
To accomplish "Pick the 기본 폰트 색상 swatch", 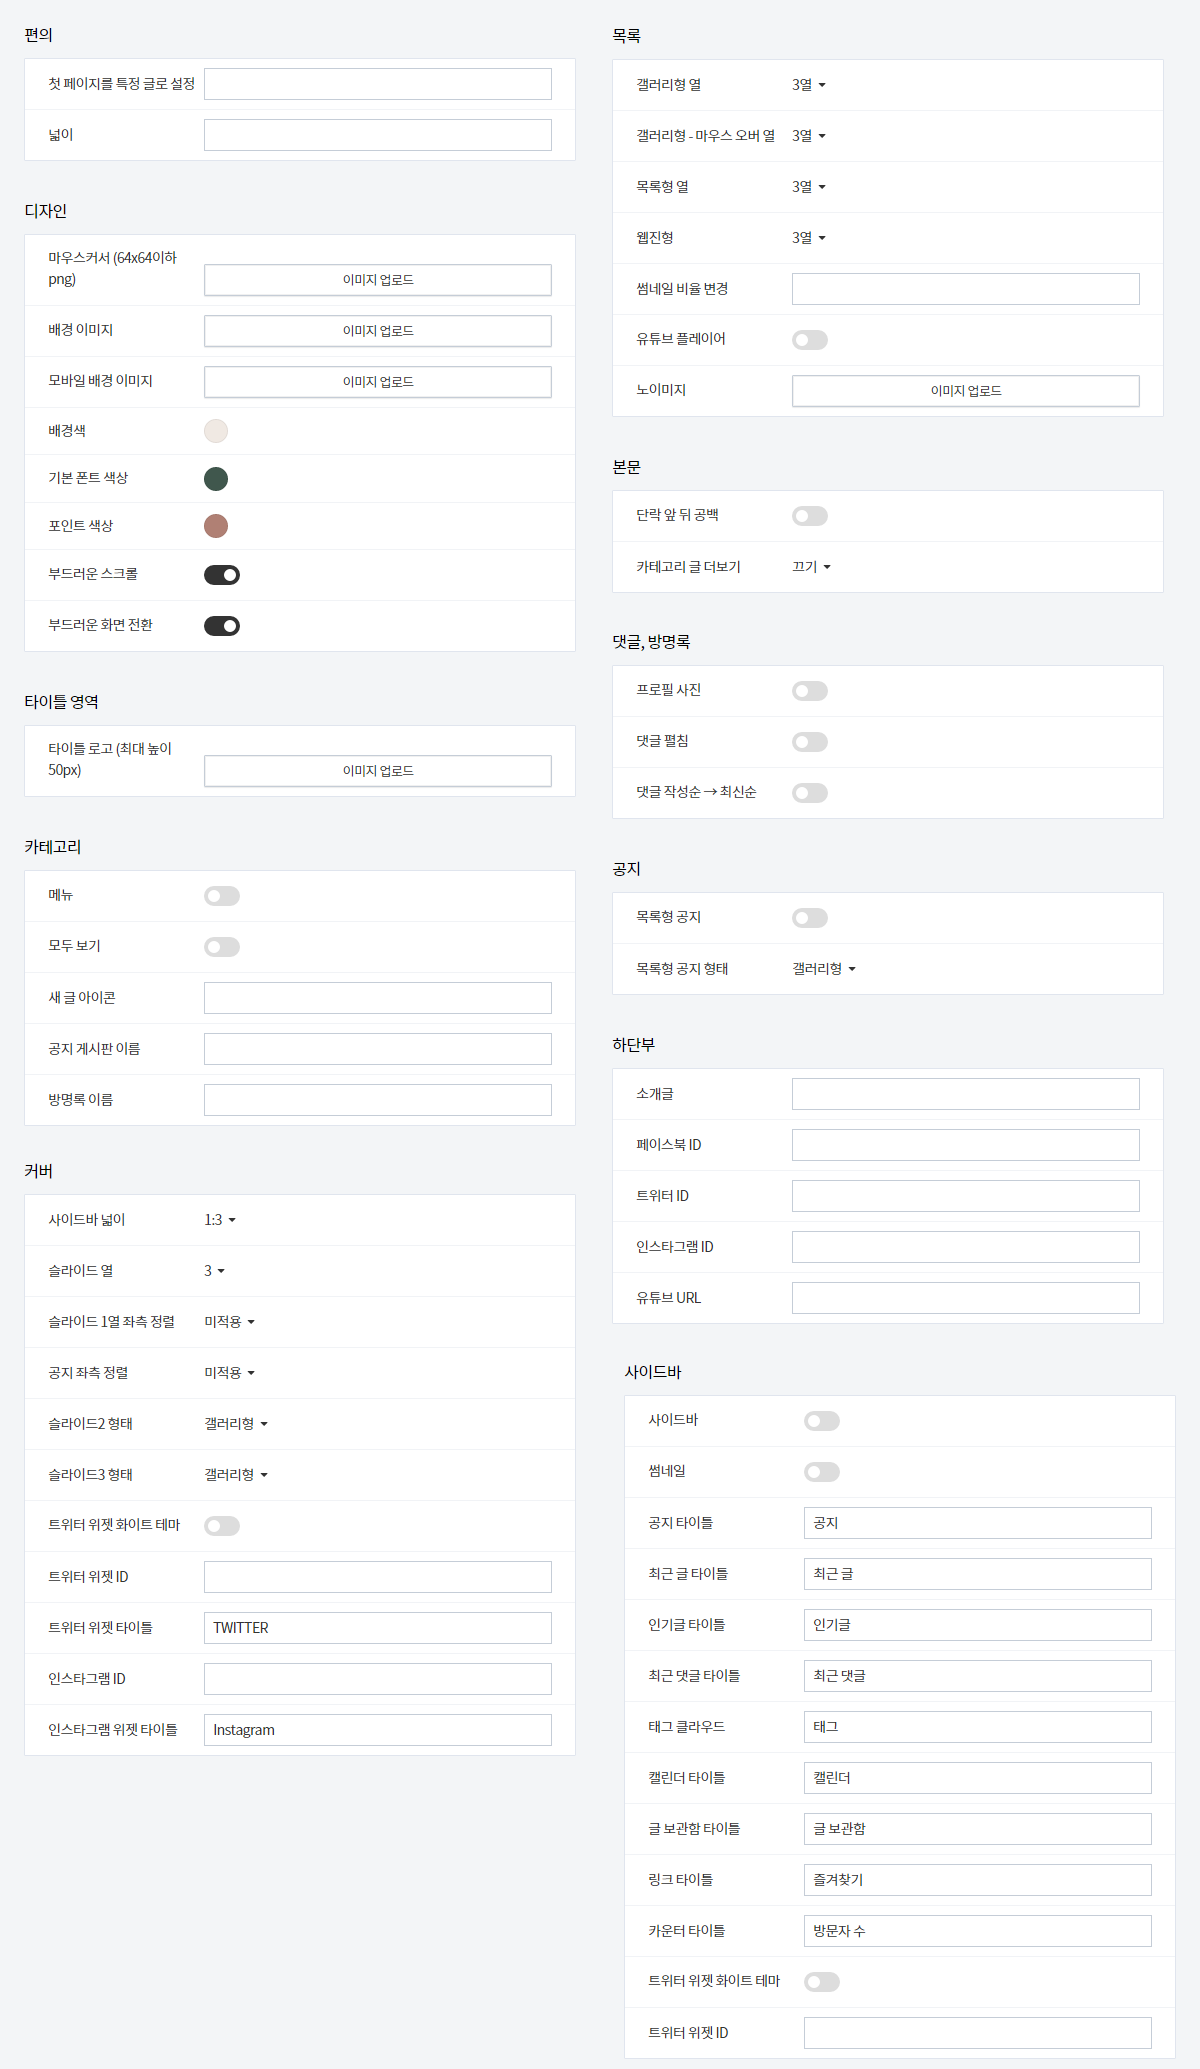I will pos(216,479).
